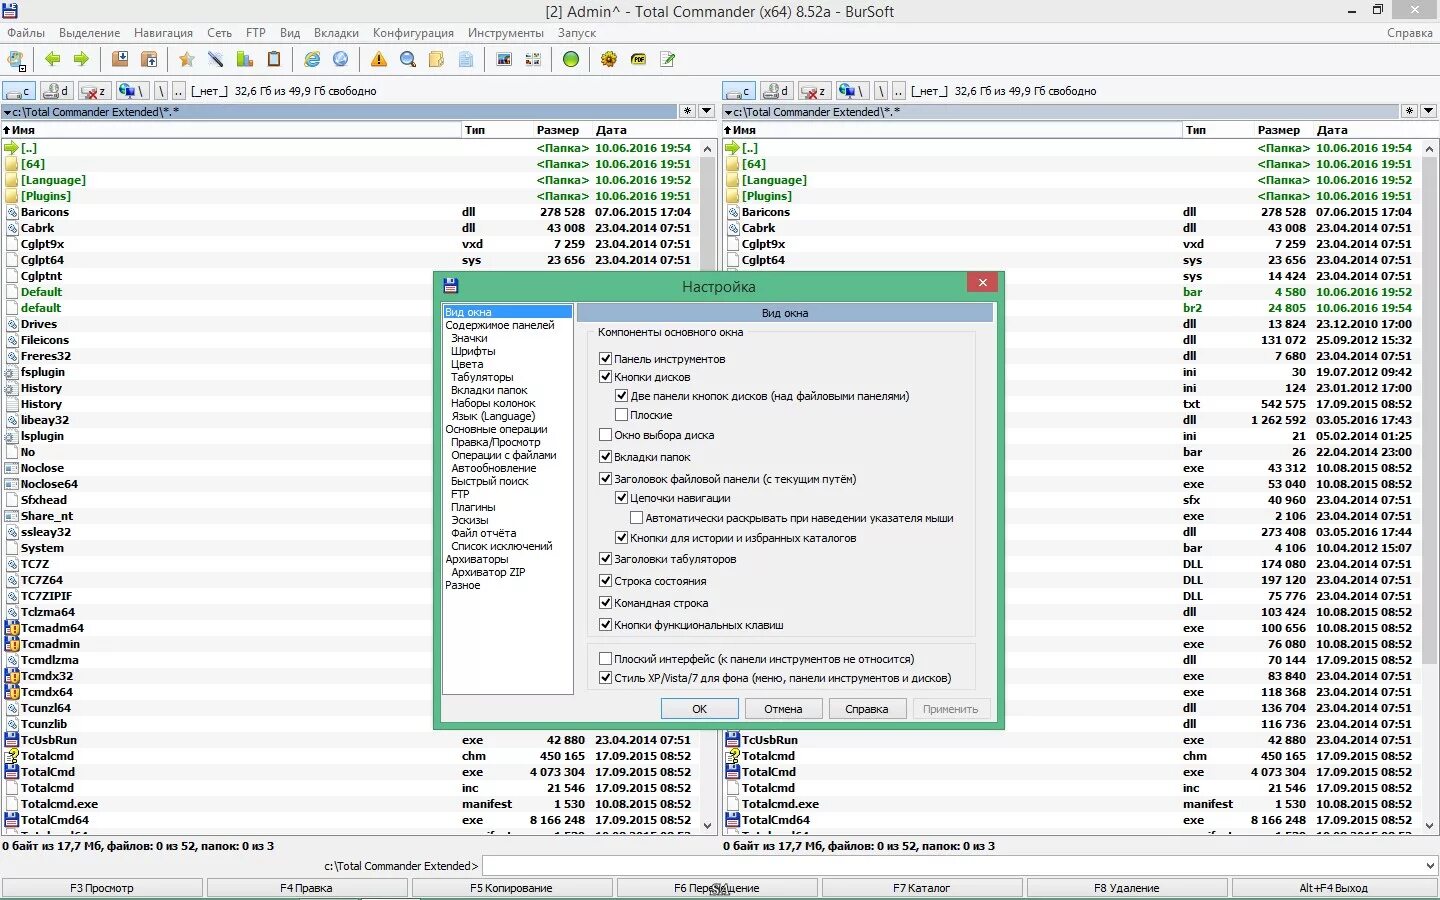Select Основные операции in settings tree

tap(496, 429)
